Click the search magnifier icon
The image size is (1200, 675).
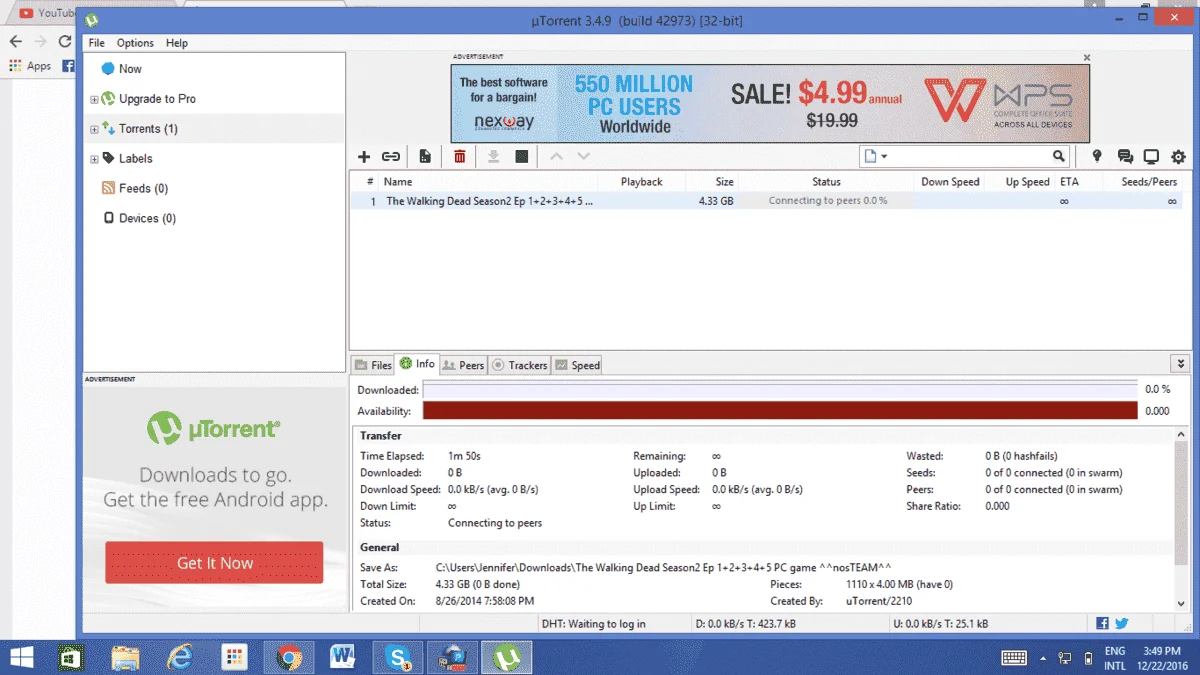pyautogui.click(x=1059, y=156)
